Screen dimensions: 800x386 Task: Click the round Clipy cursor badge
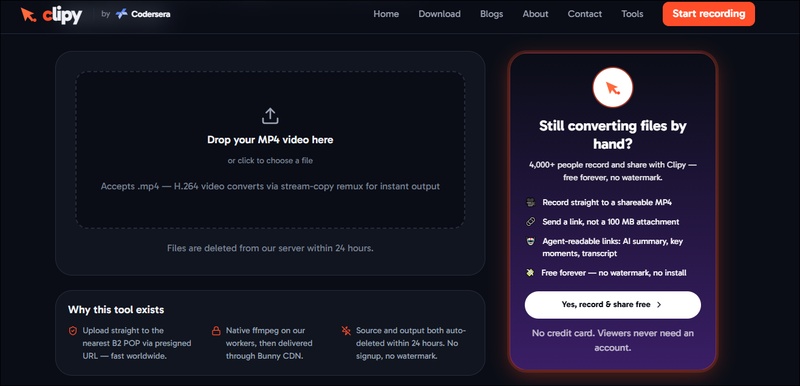coord(613,88)
